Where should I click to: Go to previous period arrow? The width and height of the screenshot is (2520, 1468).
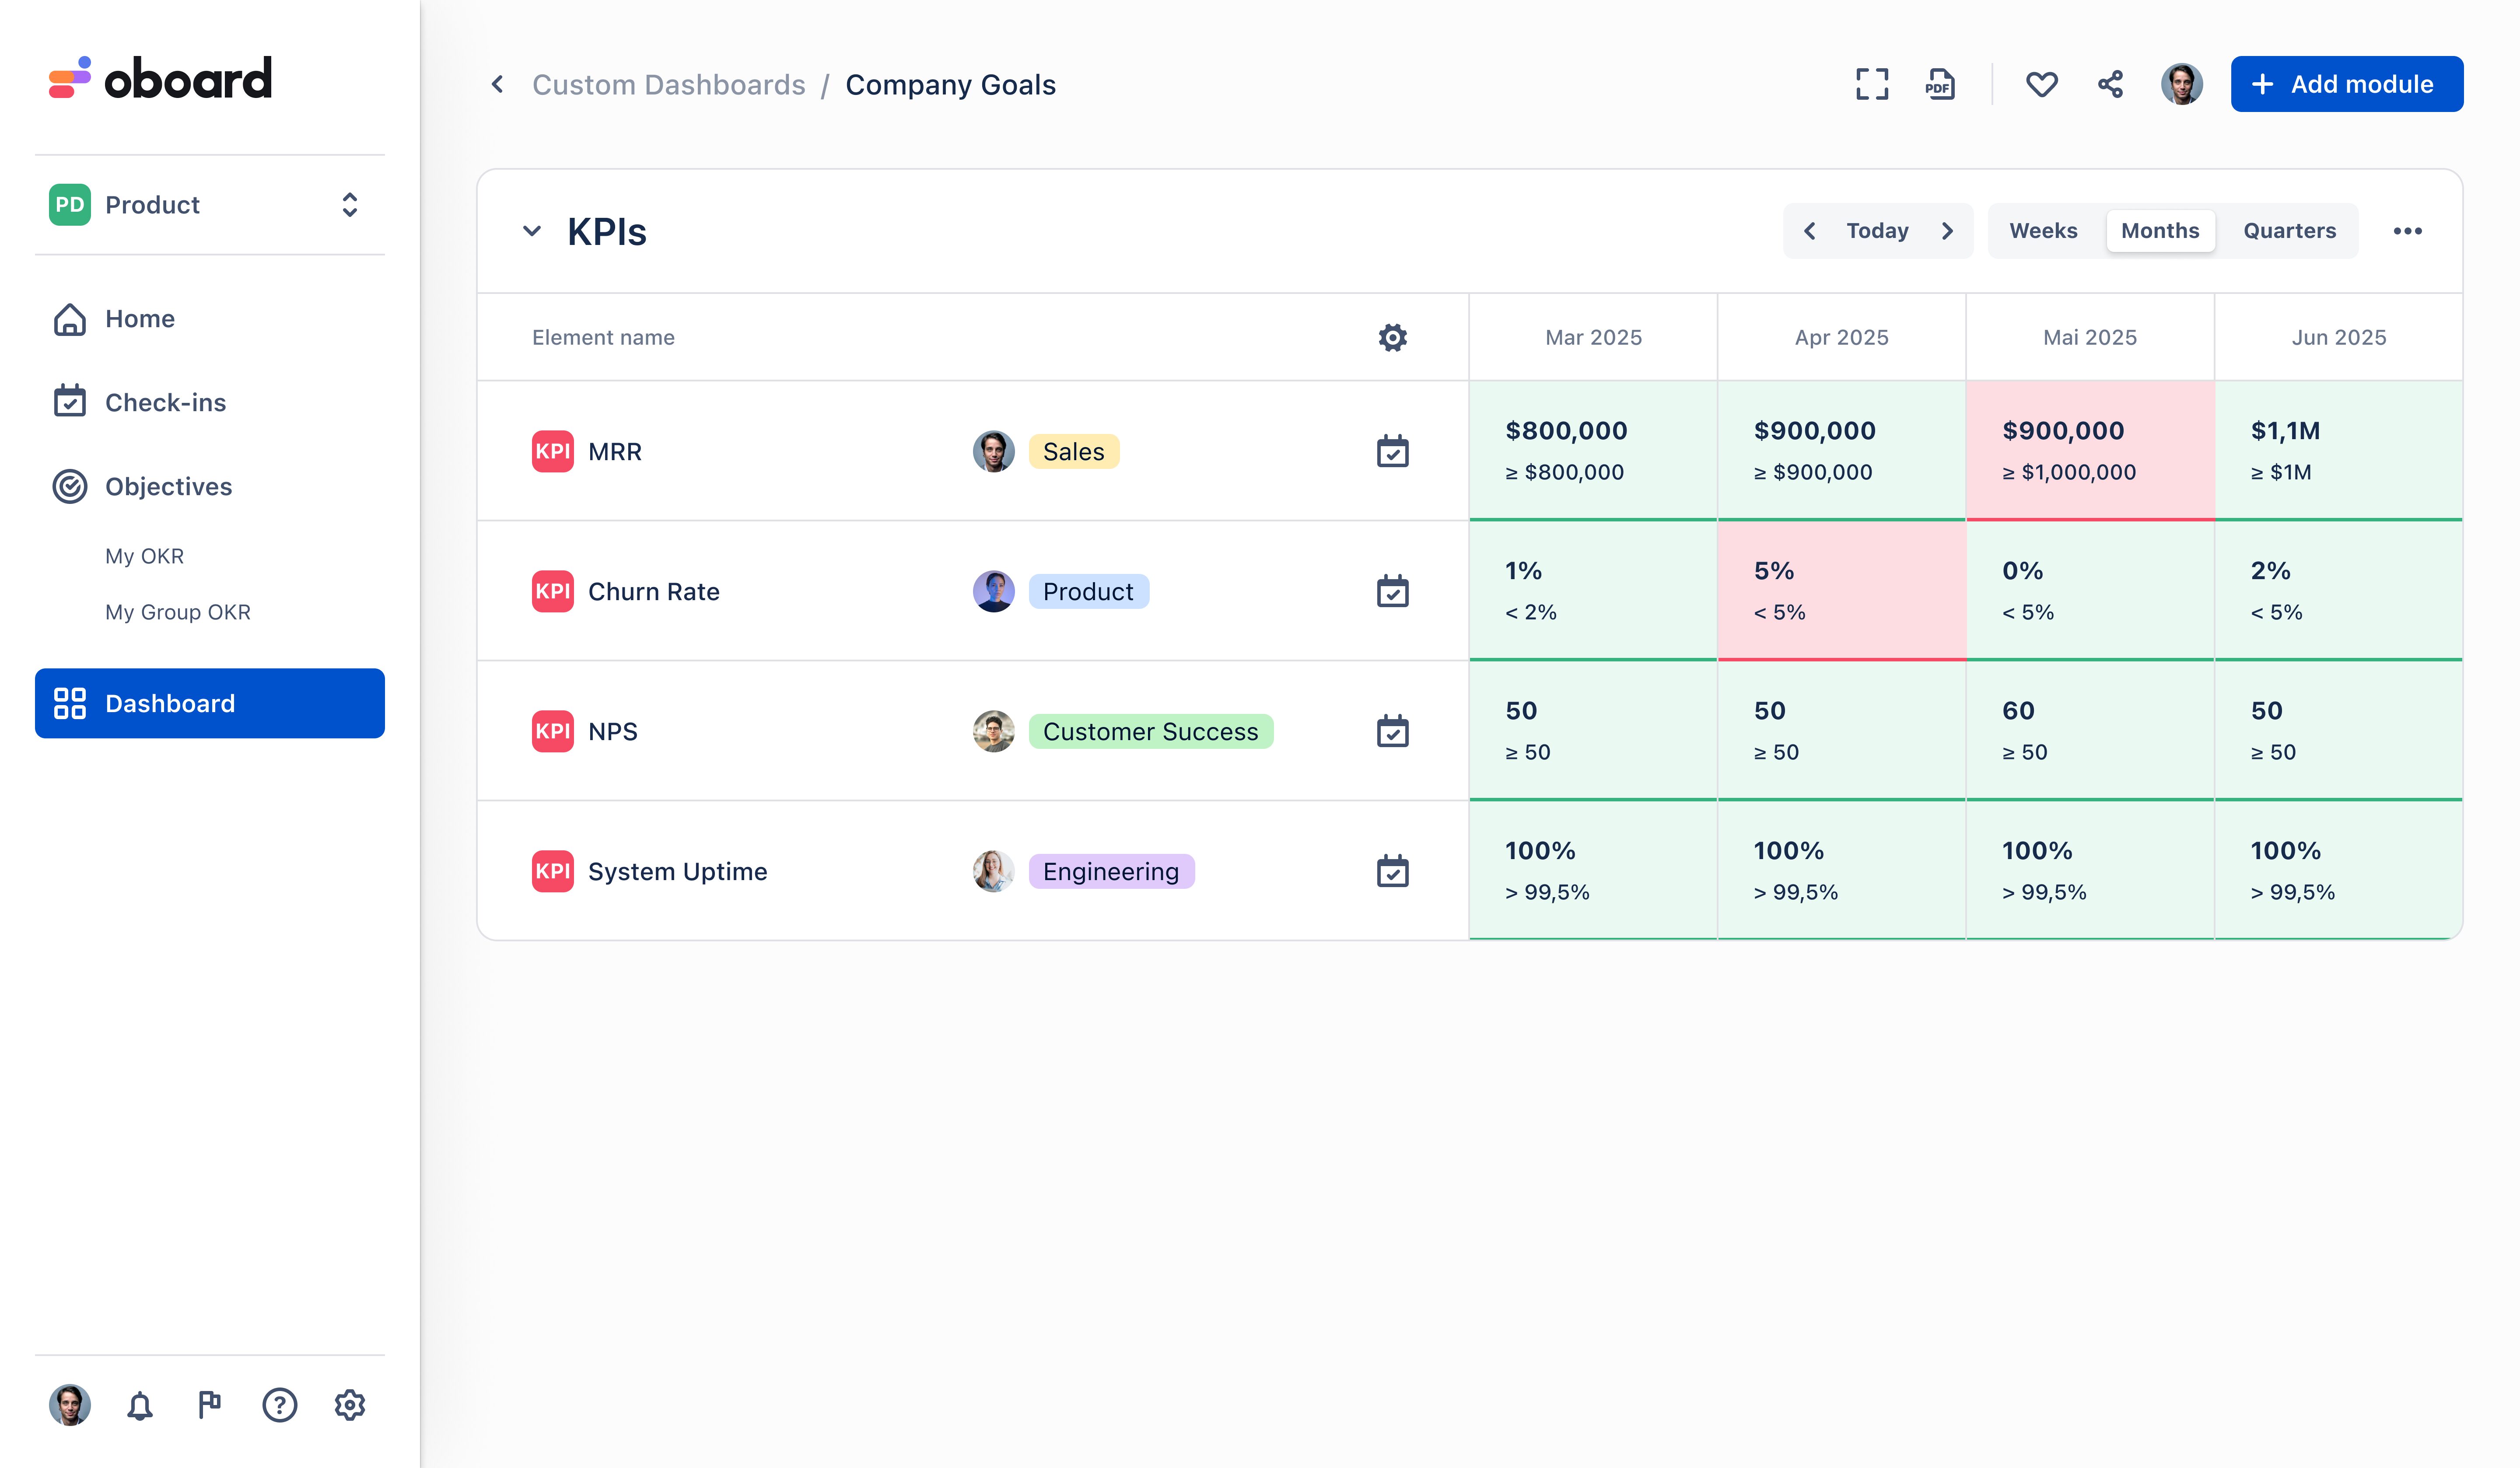click(x=1809, y=231)
